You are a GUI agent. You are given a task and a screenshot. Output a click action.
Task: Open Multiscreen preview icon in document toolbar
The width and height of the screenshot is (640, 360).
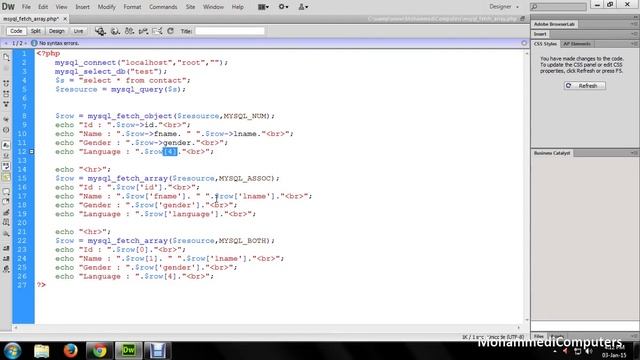(x=100, y=31)
